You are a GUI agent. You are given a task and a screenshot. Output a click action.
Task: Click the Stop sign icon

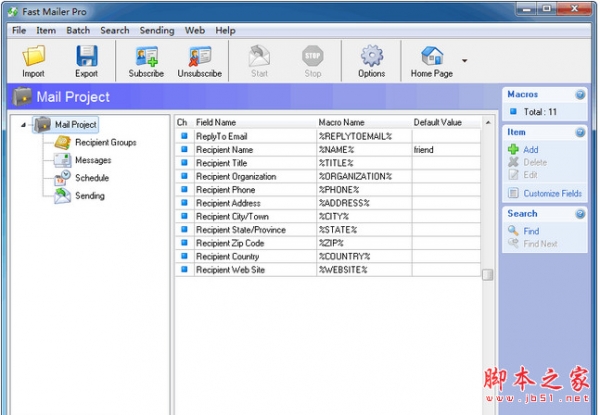click(x=313, y=56)
